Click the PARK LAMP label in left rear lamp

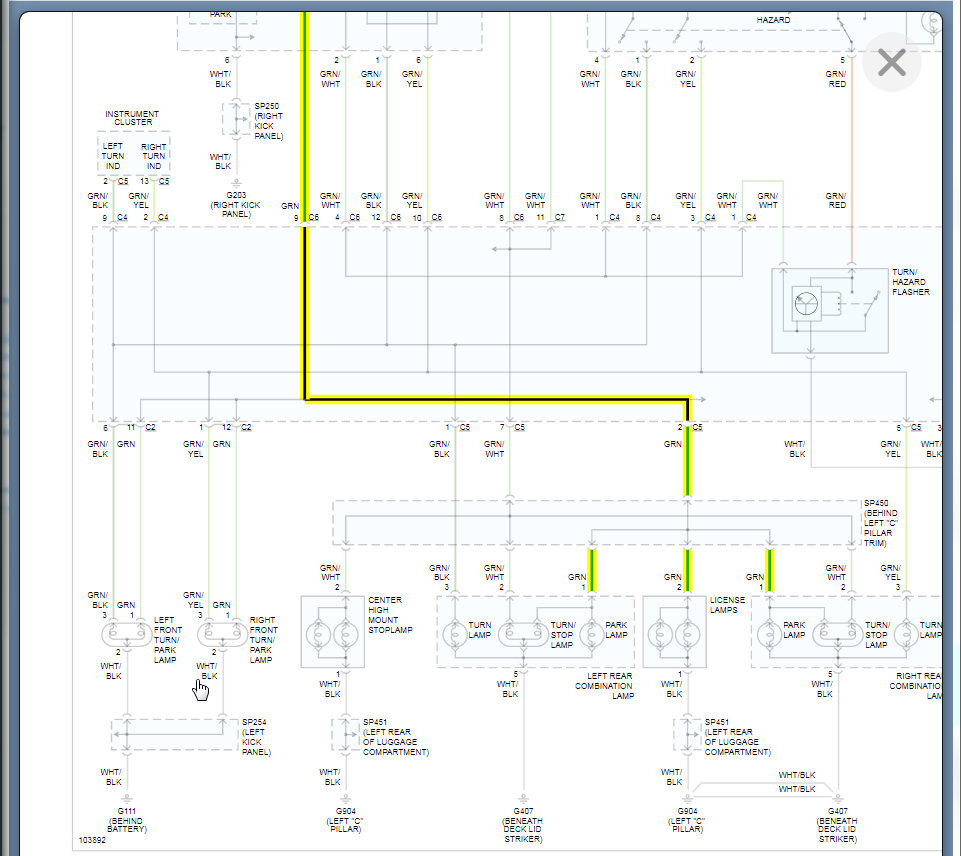pyautogui.click(x=616, y=630)
